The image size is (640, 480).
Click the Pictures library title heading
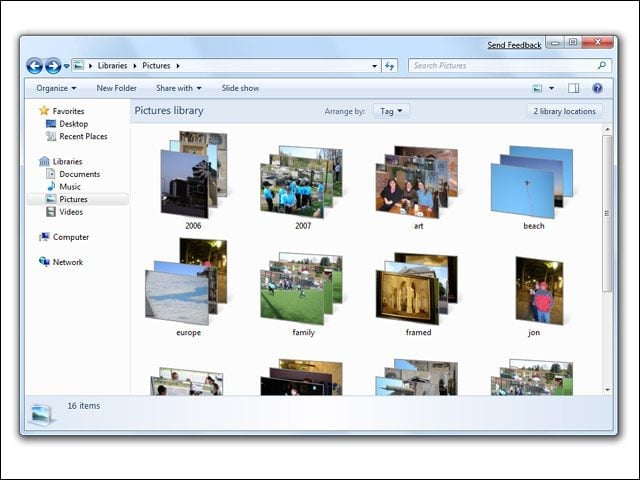[169, 111]
